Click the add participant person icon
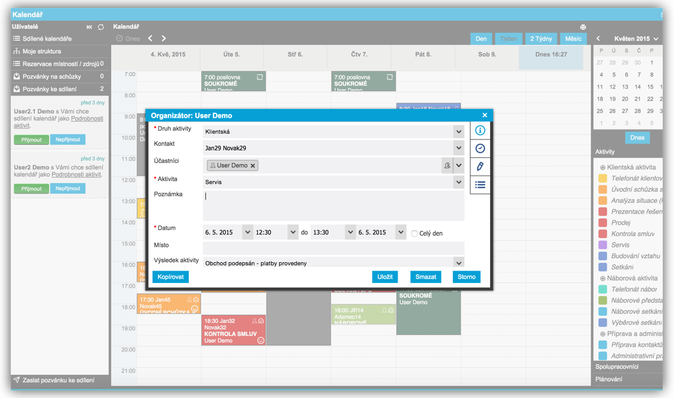This screenshot has height=398, width=674. pos(447,165)
